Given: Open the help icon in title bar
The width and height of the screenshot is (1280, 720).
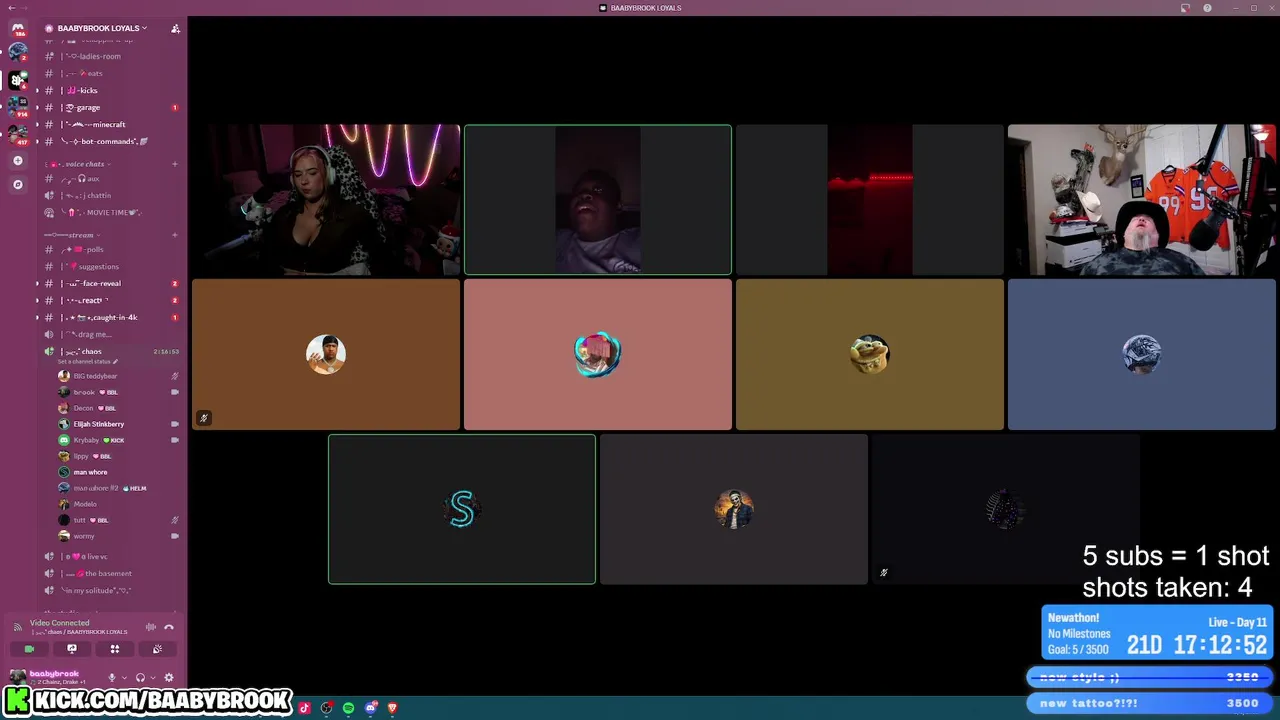Looking at the screenshot, I should [x=1207, y=8].
